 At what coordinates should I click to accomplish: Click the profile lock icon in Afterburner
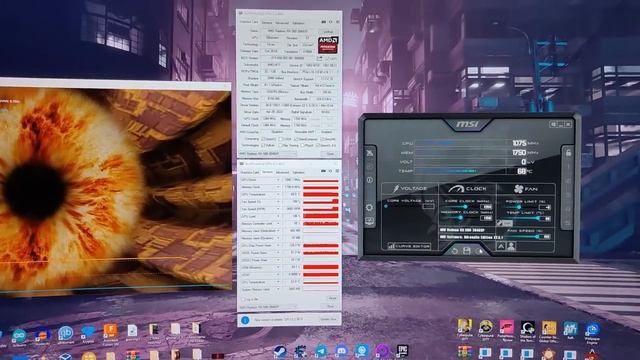(568, 153)
